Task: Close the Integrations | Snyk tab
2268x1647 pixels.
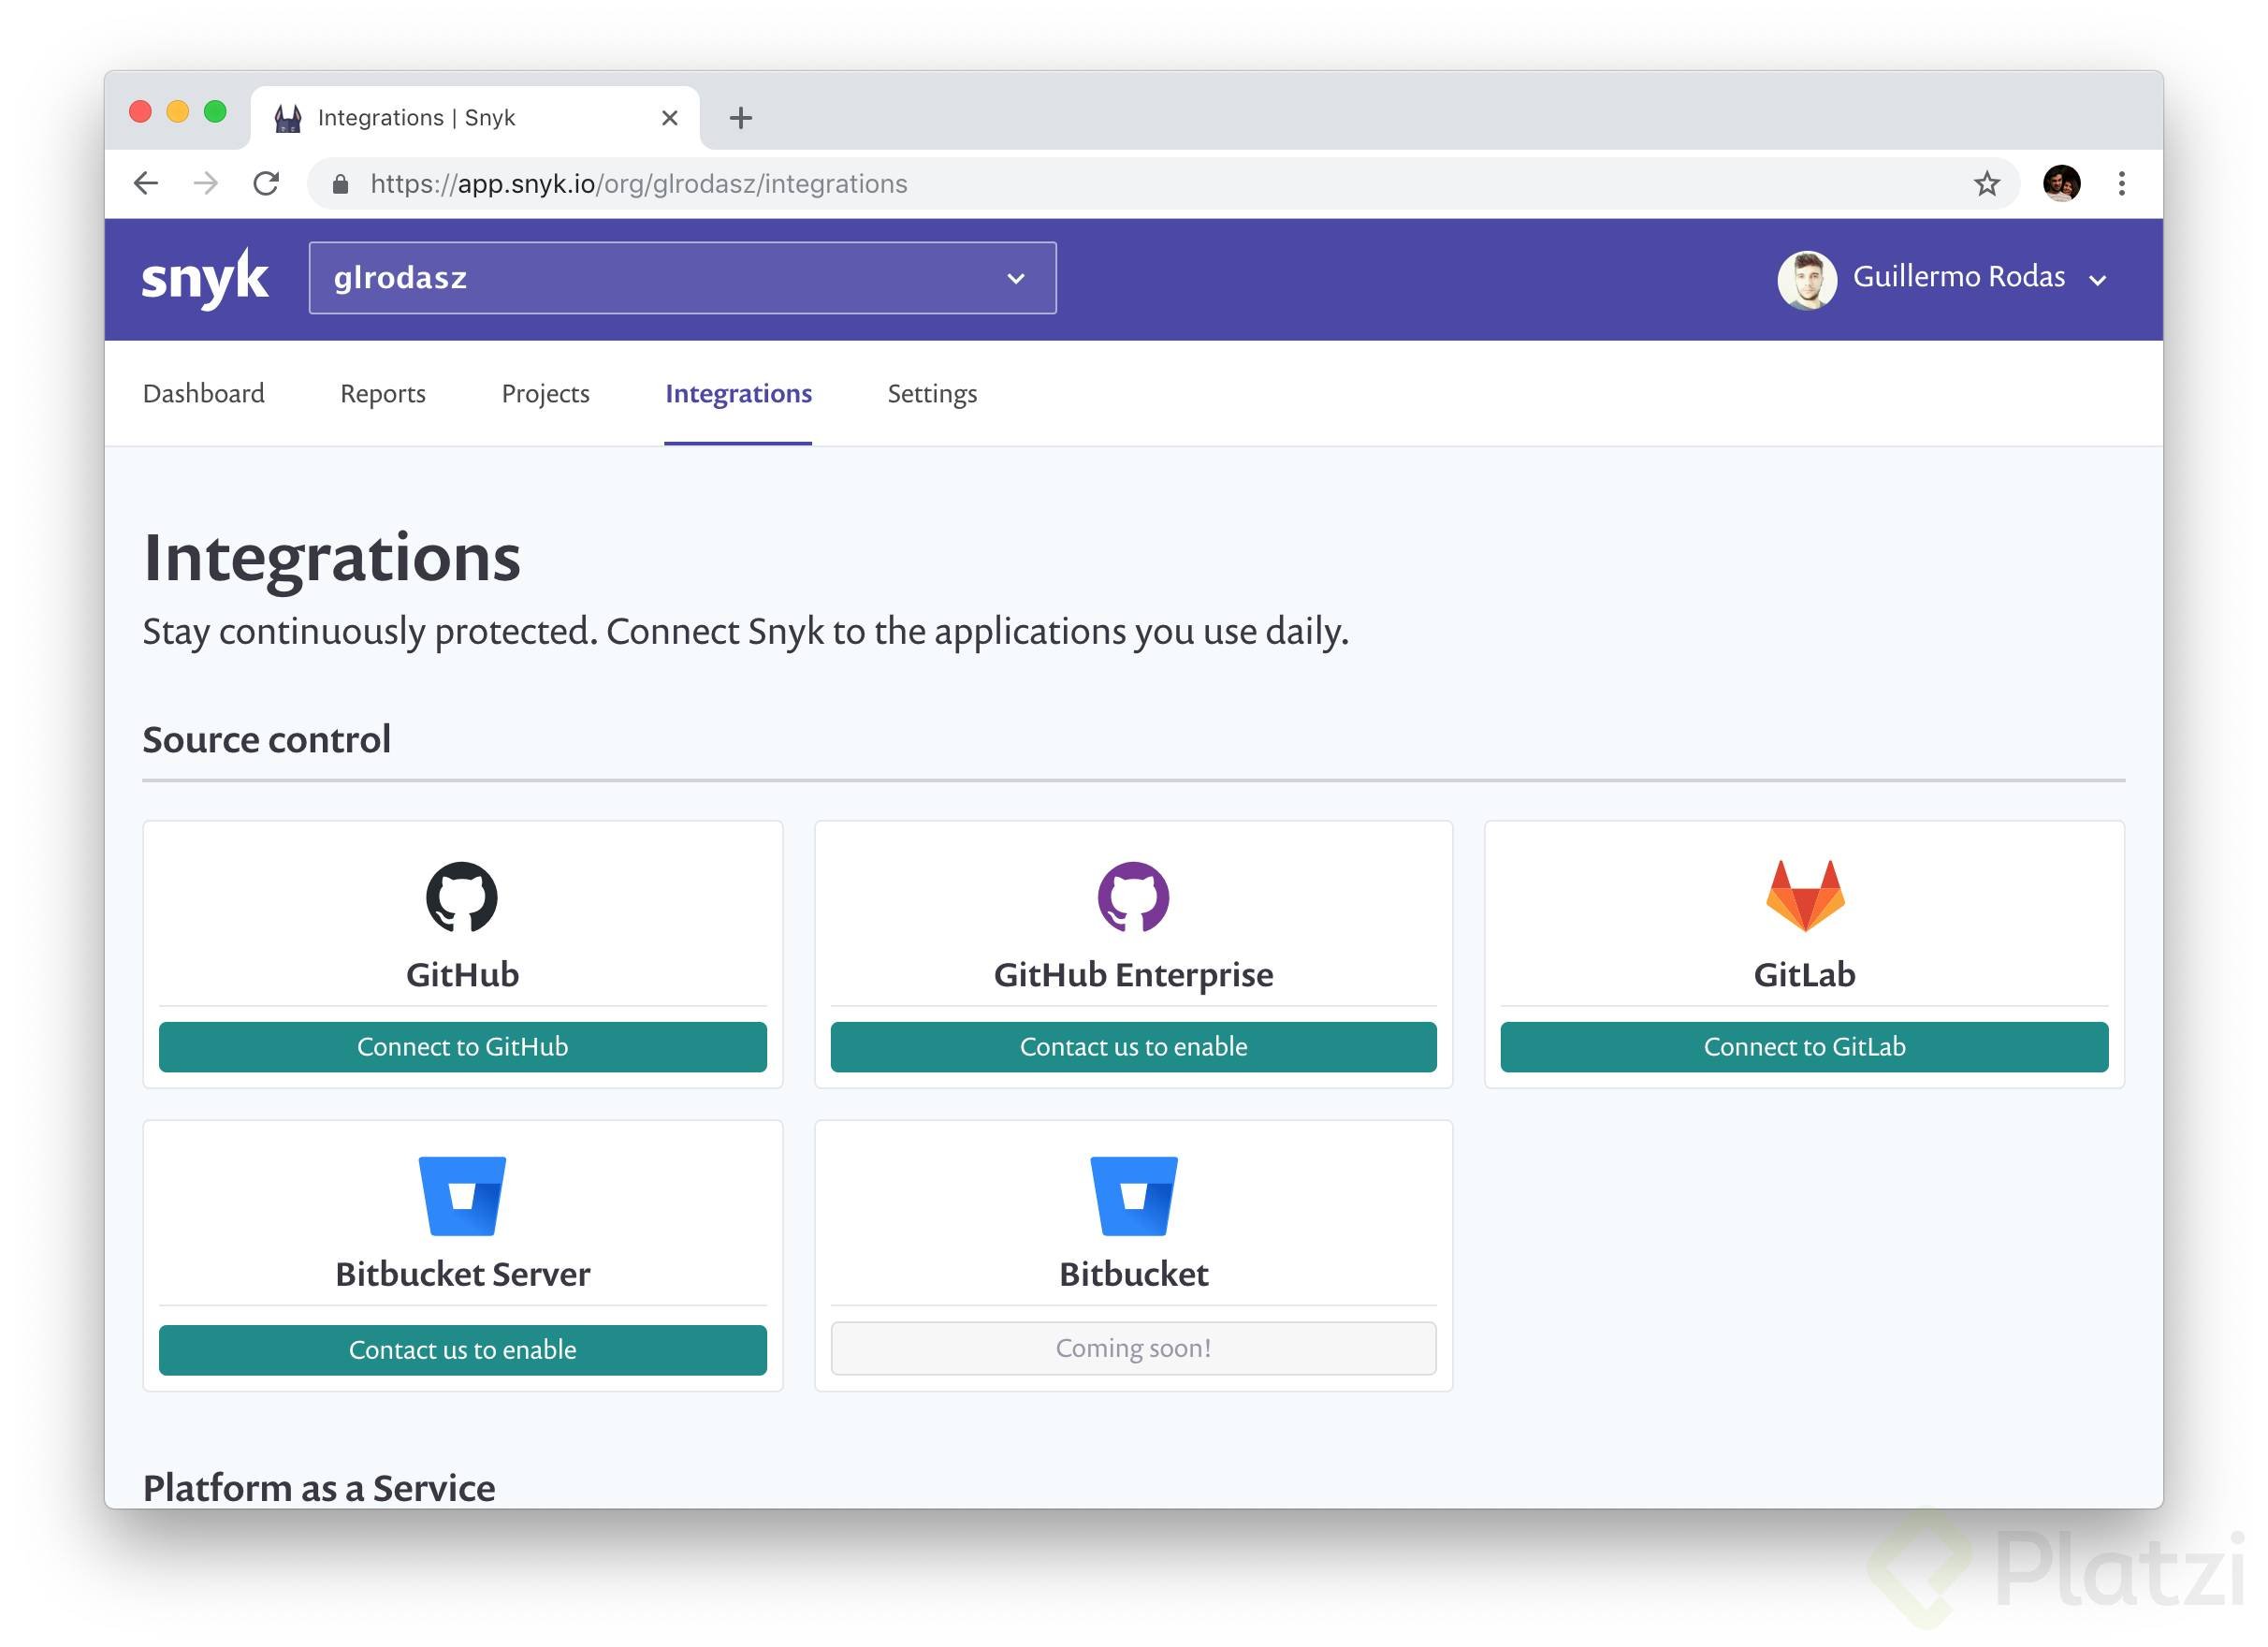Action: (669, 118)
